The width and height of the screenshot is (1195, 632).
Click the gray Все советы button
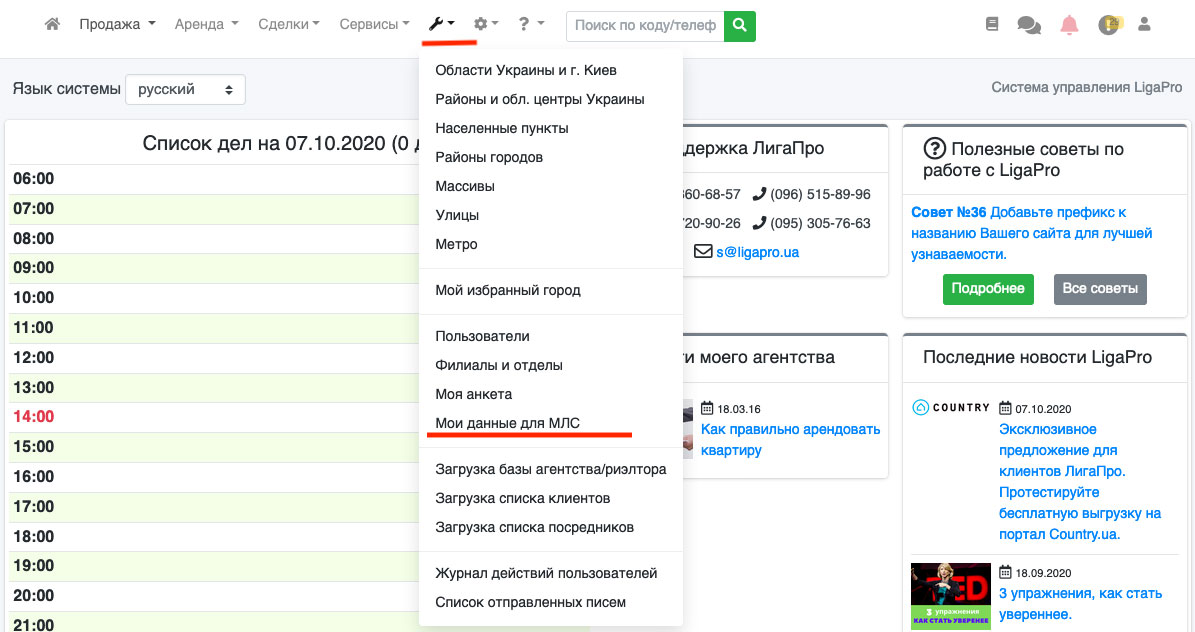(x=1100, y=289)
